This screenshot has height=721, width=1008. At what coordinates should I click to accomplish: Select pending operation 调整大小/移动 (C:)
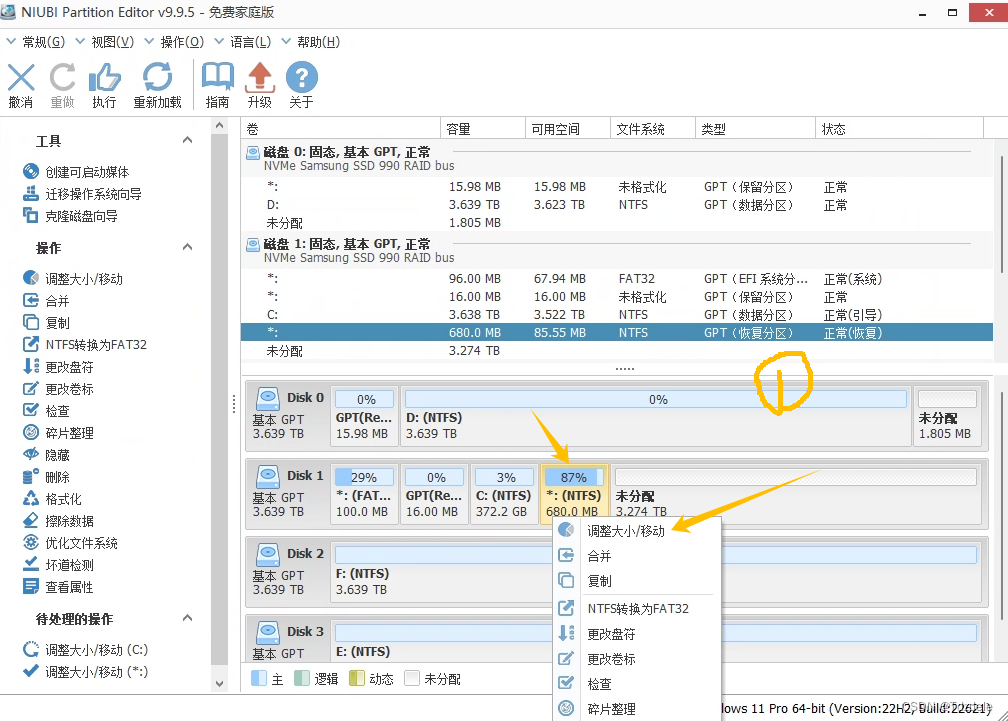tap(86, 650)
